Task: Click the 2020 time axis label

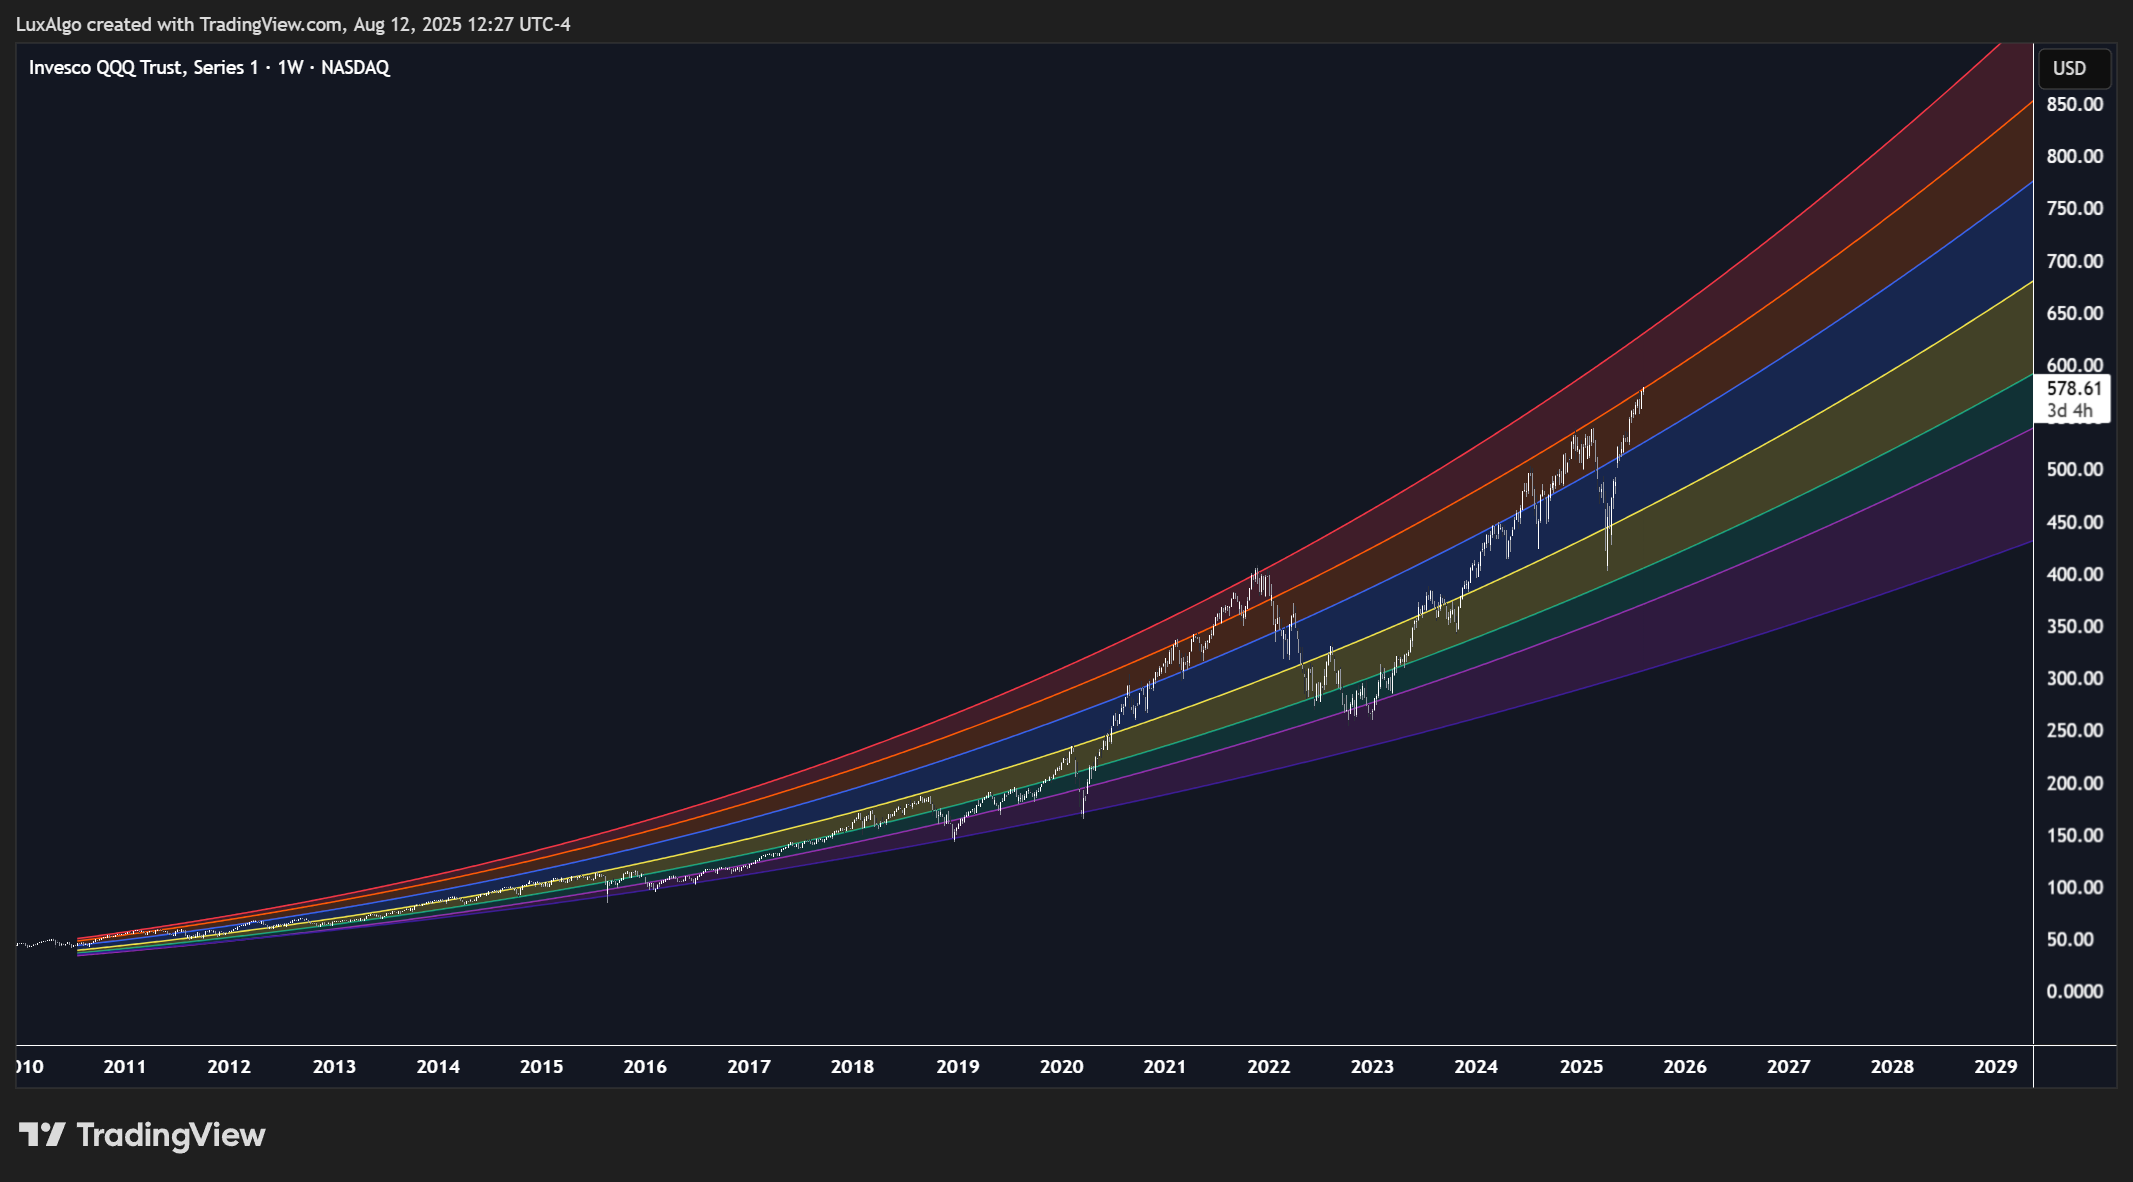Action: click(1062, 1066)
